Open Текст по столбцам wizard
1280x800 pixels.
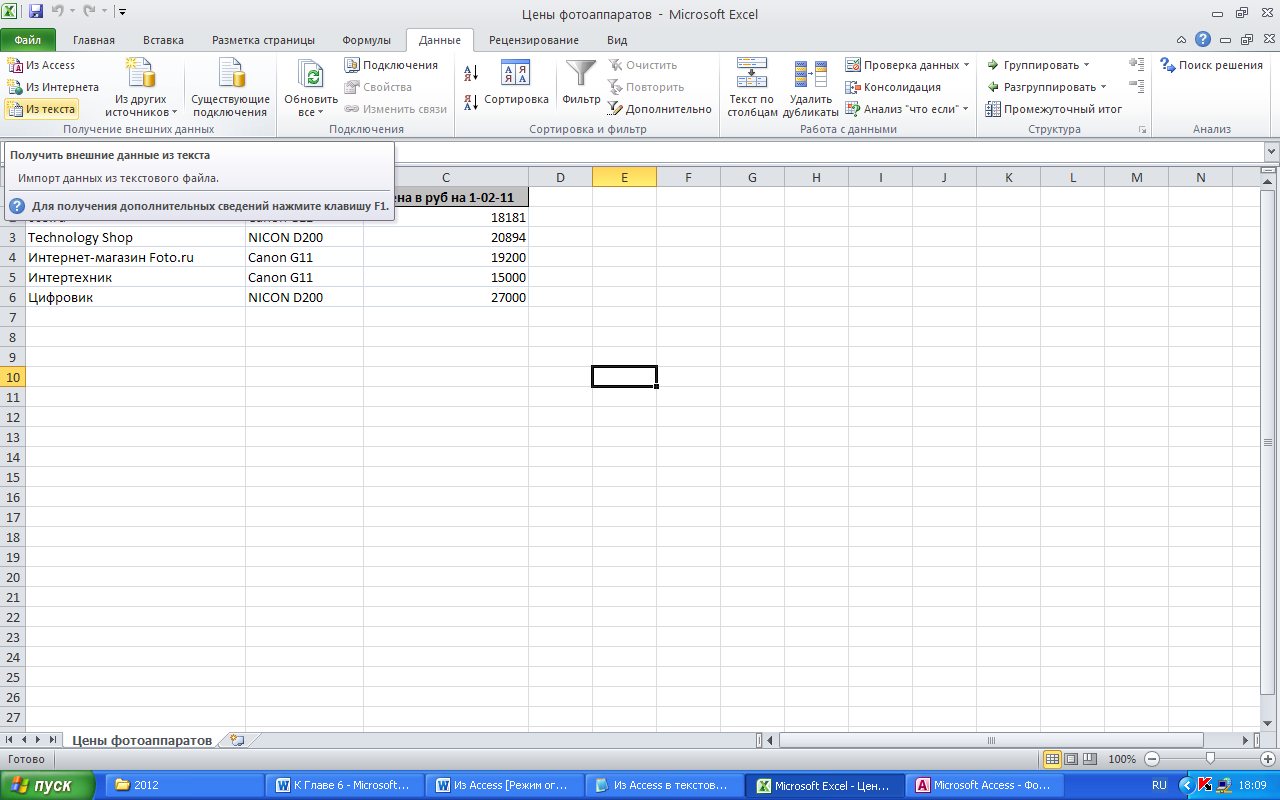pos(752,88)
